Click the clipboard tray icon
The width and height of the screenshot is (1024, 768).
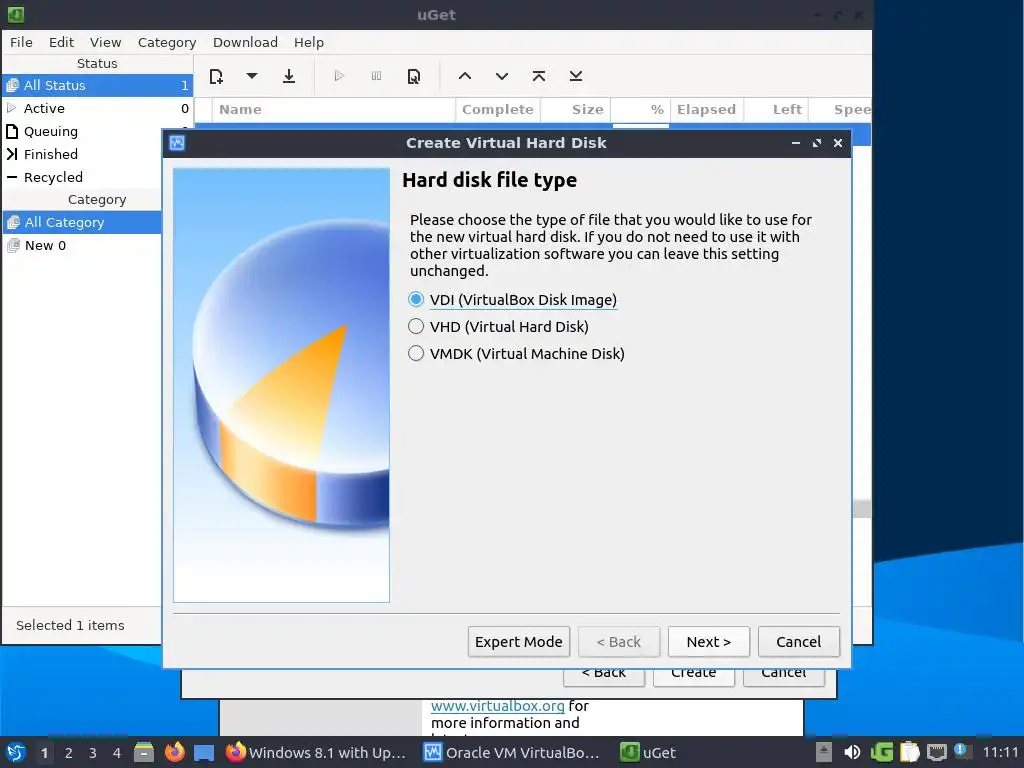(909, 753)
